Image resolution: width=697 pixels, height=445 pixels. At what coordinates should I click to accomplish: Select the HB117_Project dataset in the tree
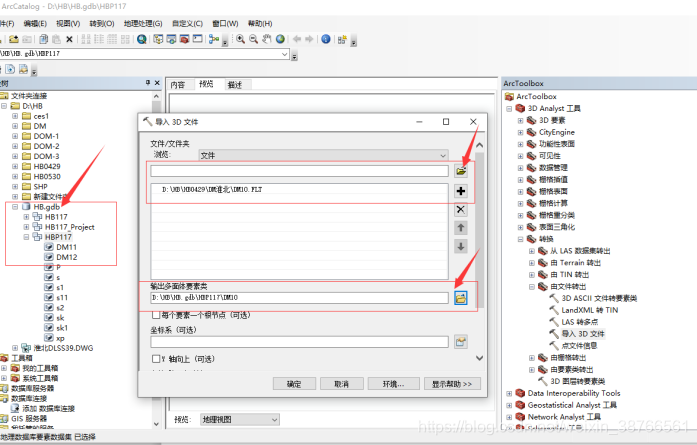tap(64, 227)
